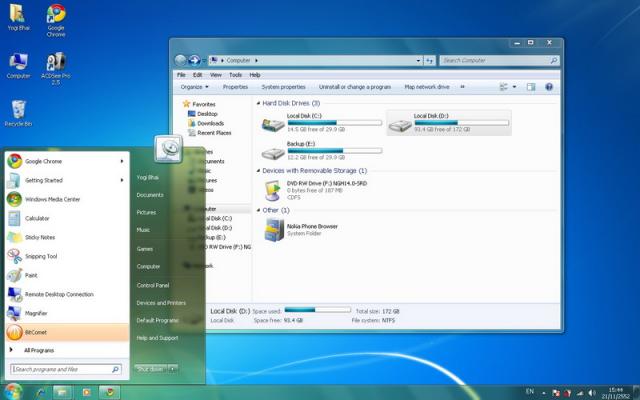Click the Explorer back arrow button

[x=180, y=60]
